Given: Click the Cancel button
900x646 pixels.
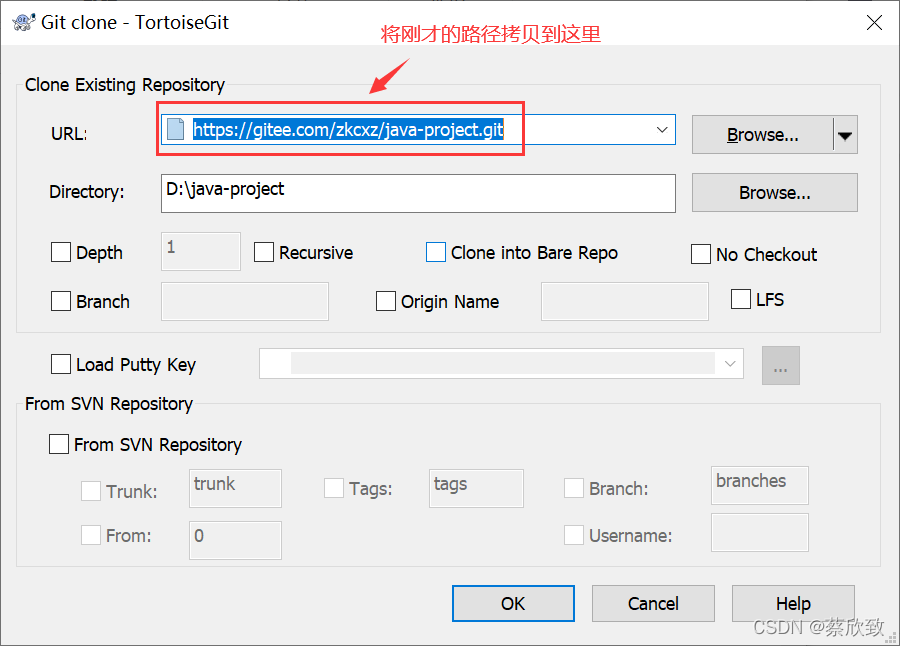Looking at the screenshot, I should 653,604.
